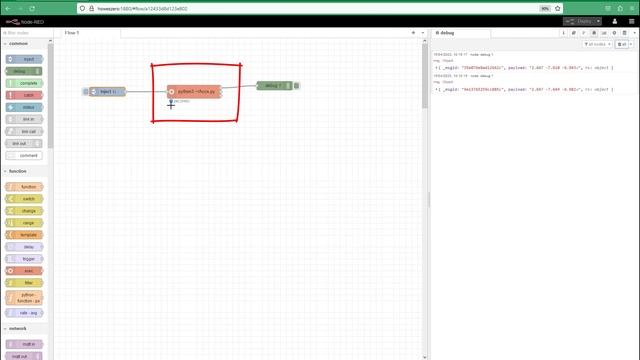Open the Node-RED hamburger main menu

pos(631,21)
